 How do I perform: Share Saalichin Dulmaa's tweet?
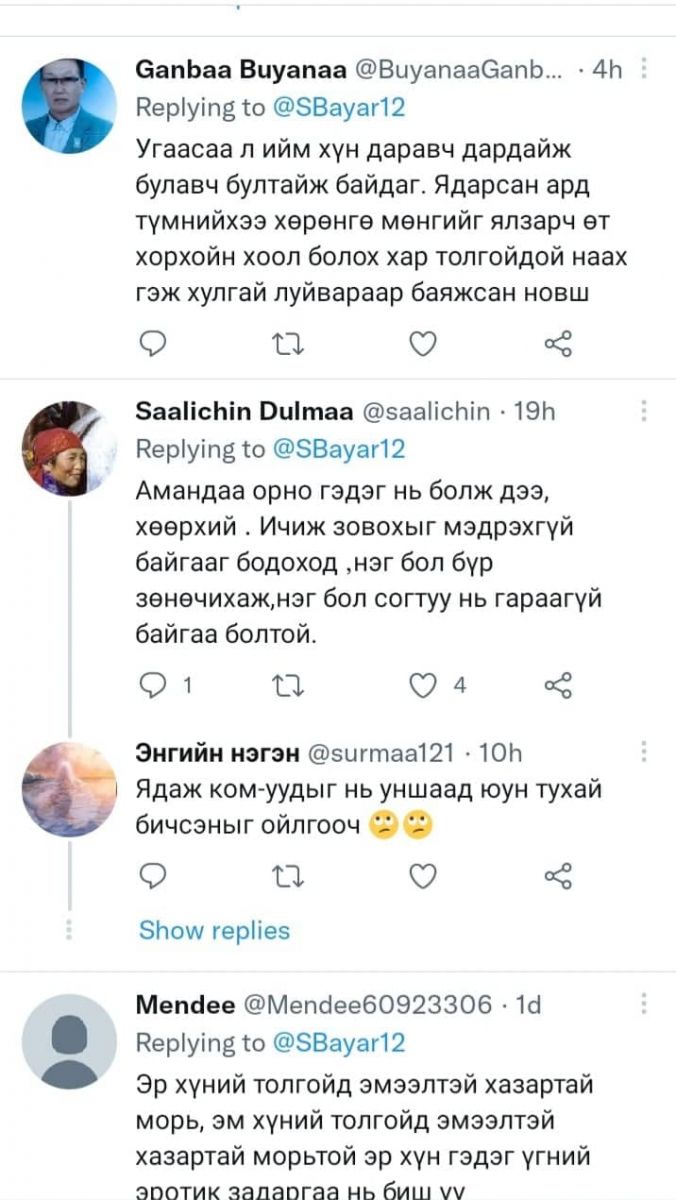point(558,685)
